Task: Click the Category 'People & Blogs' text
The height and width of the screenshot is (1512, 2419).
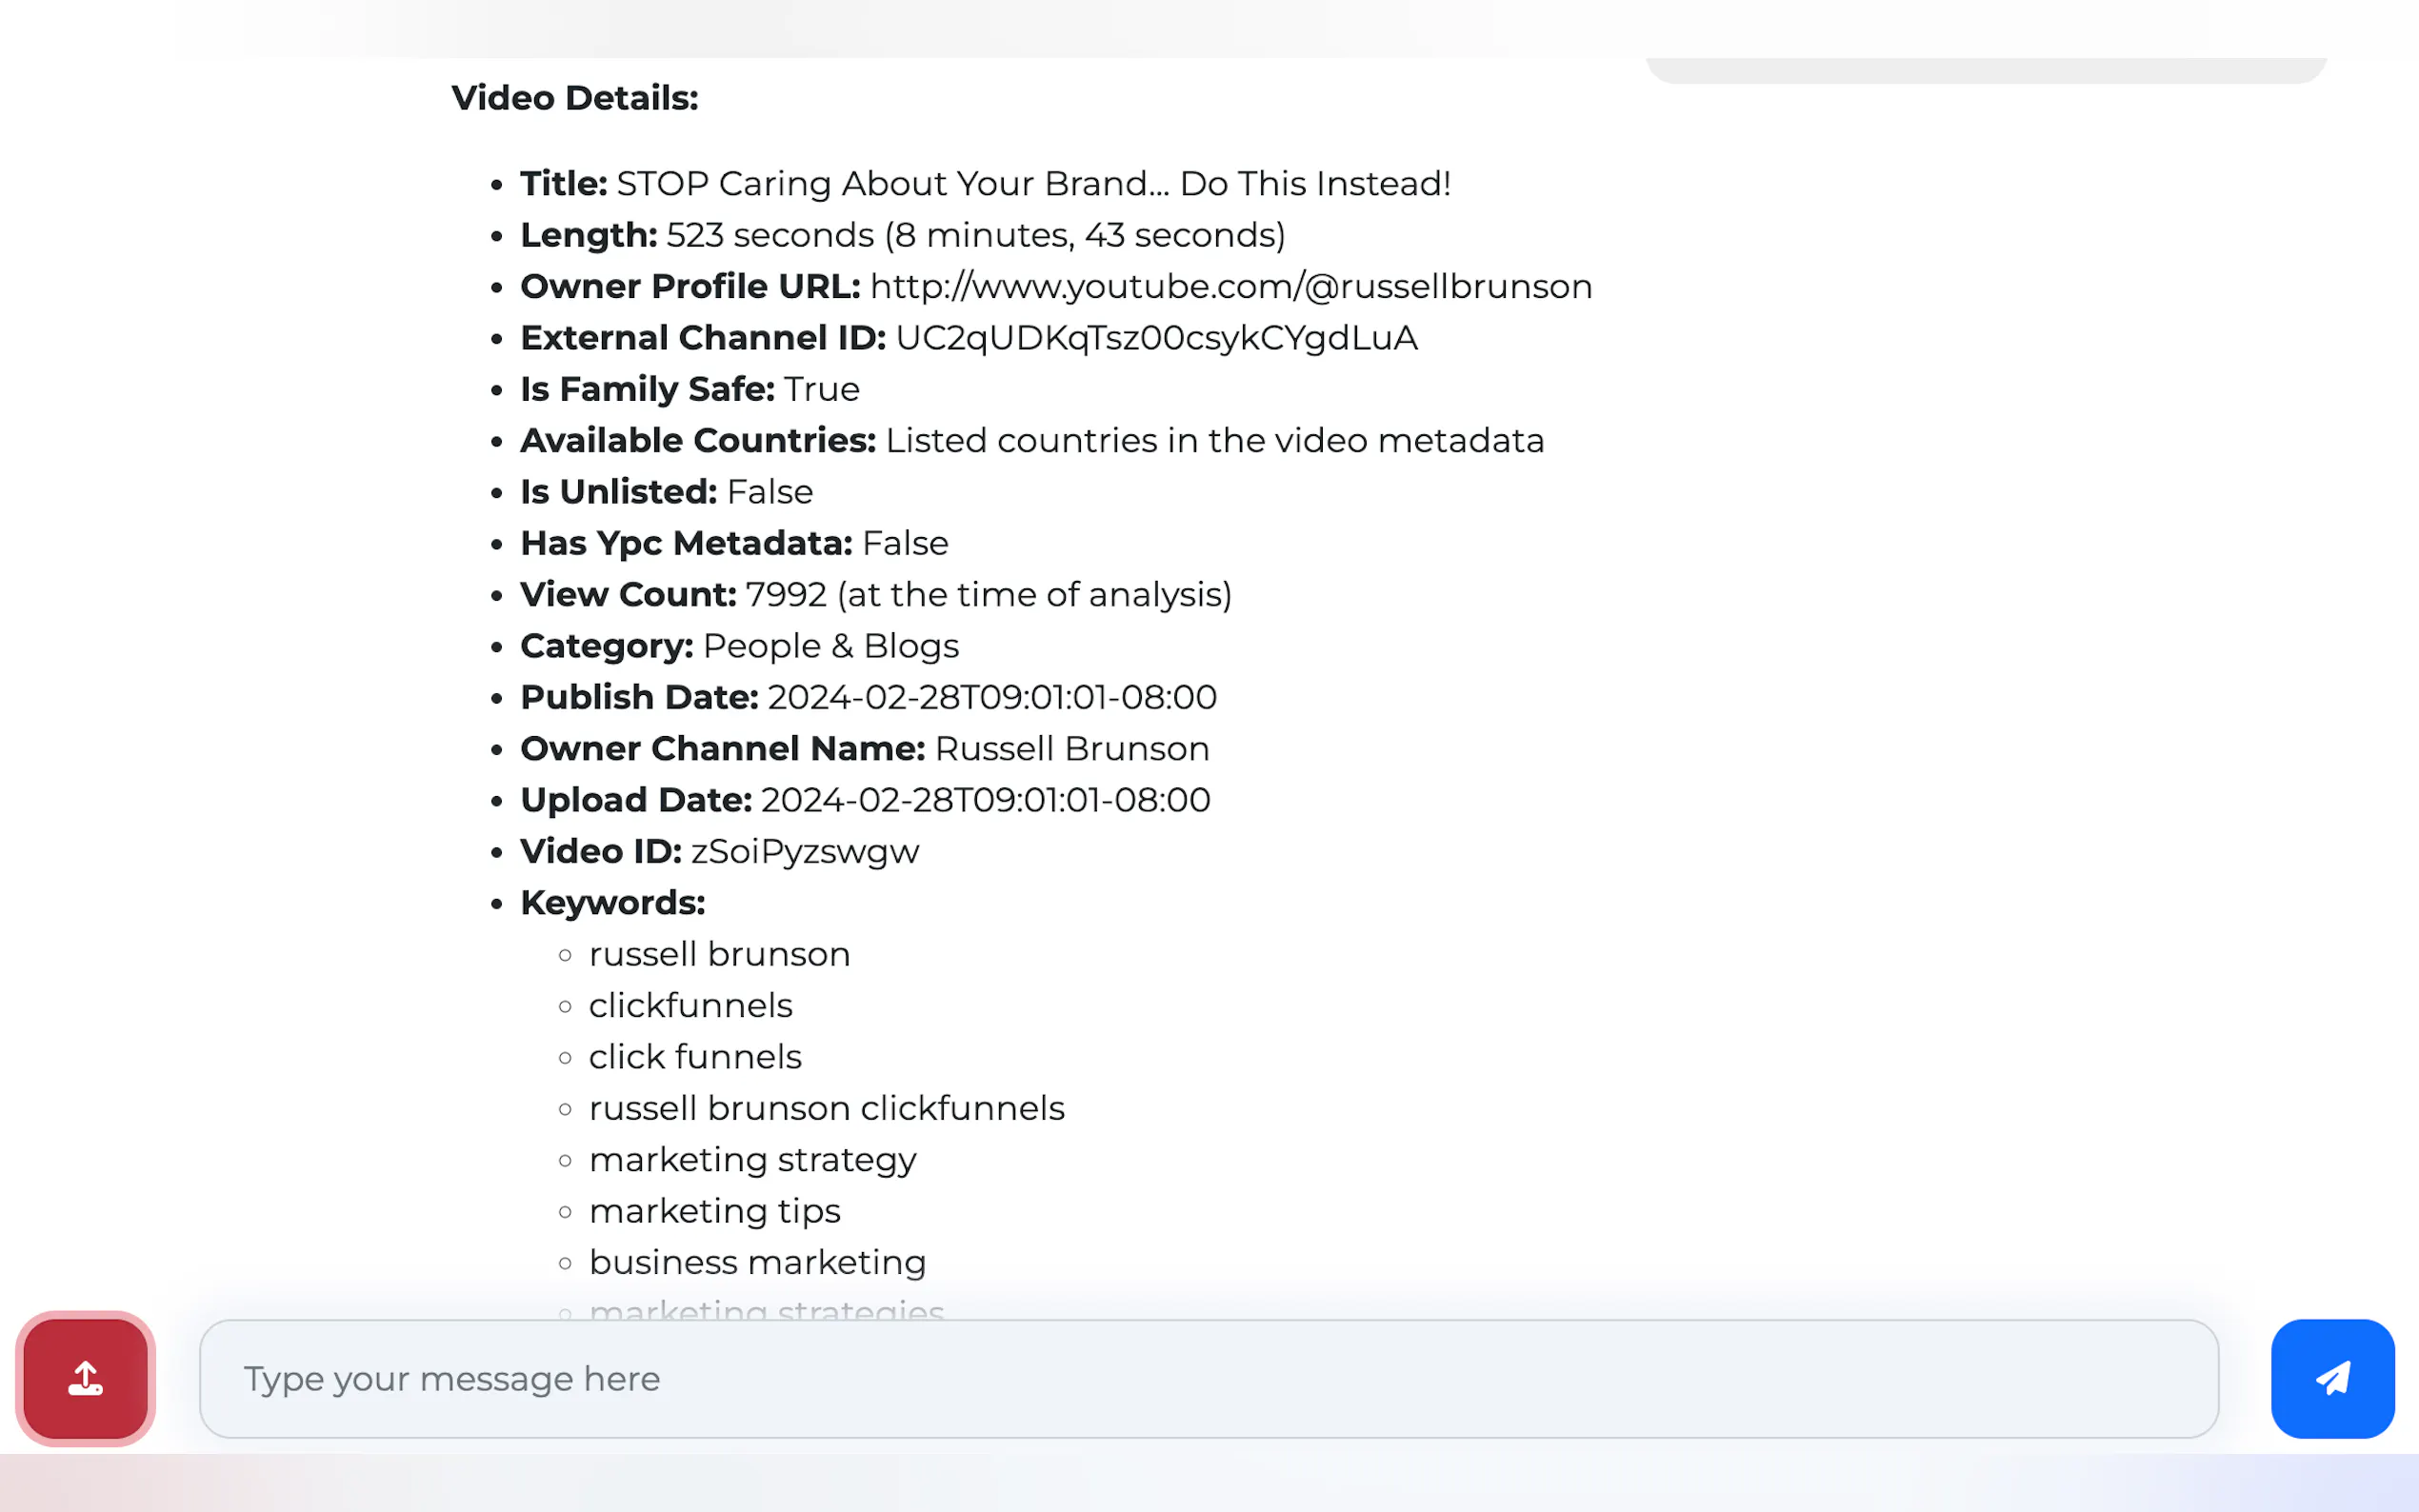Action: tap(830, 646)
